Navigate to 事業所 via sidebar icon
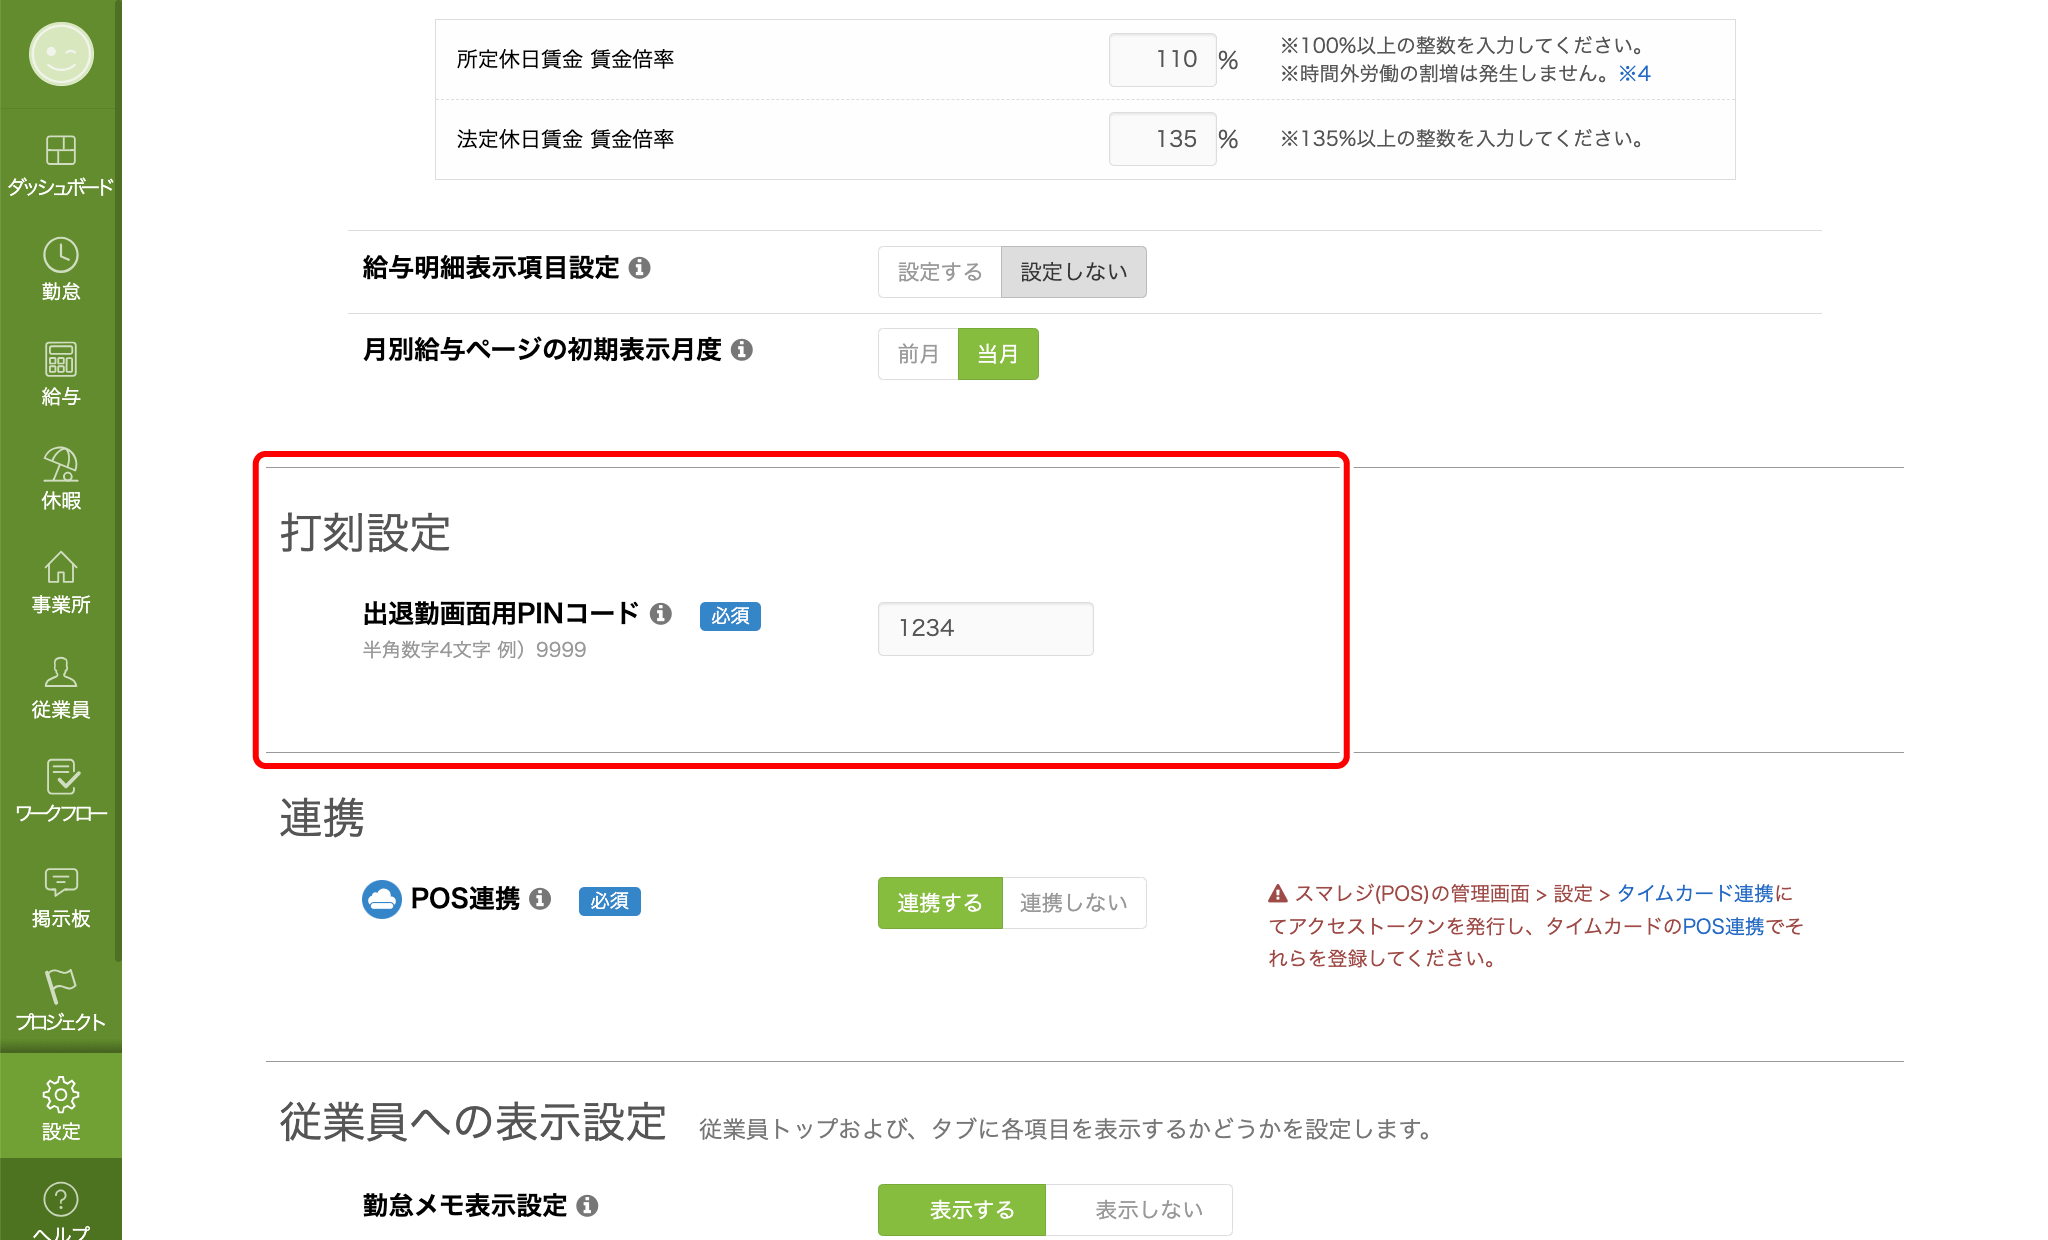This screenshot has width=2048, height=1240. (x=60, y=582)
